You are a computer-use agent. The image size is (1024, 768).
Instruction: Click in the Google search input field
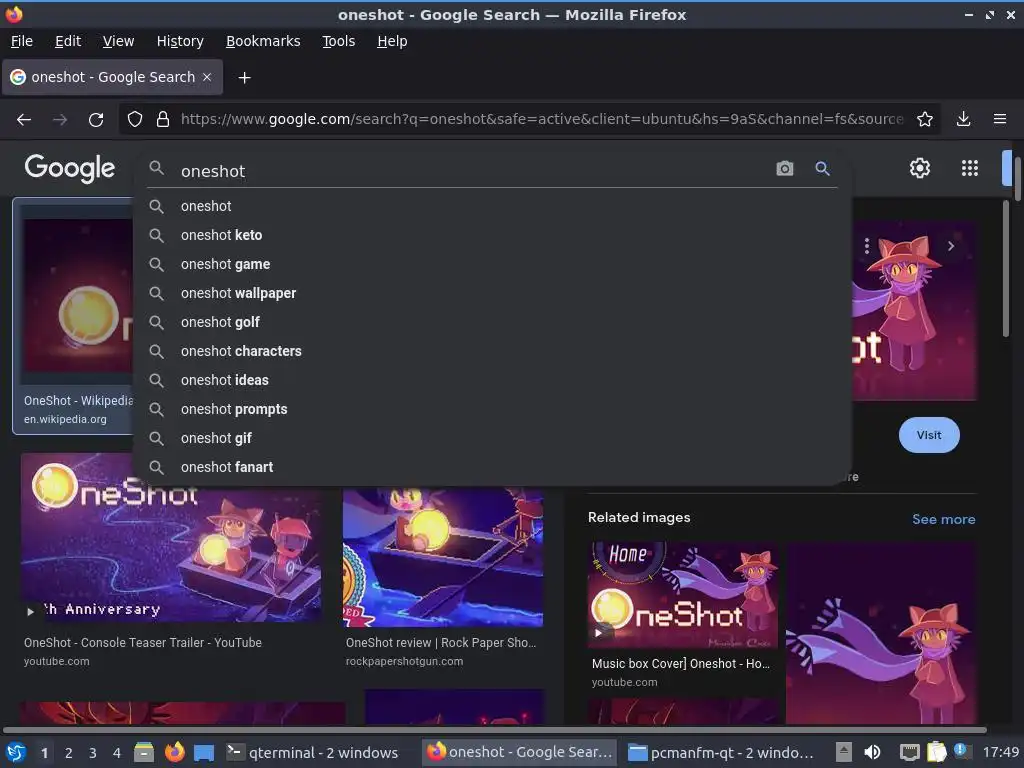tap(473, 171)
